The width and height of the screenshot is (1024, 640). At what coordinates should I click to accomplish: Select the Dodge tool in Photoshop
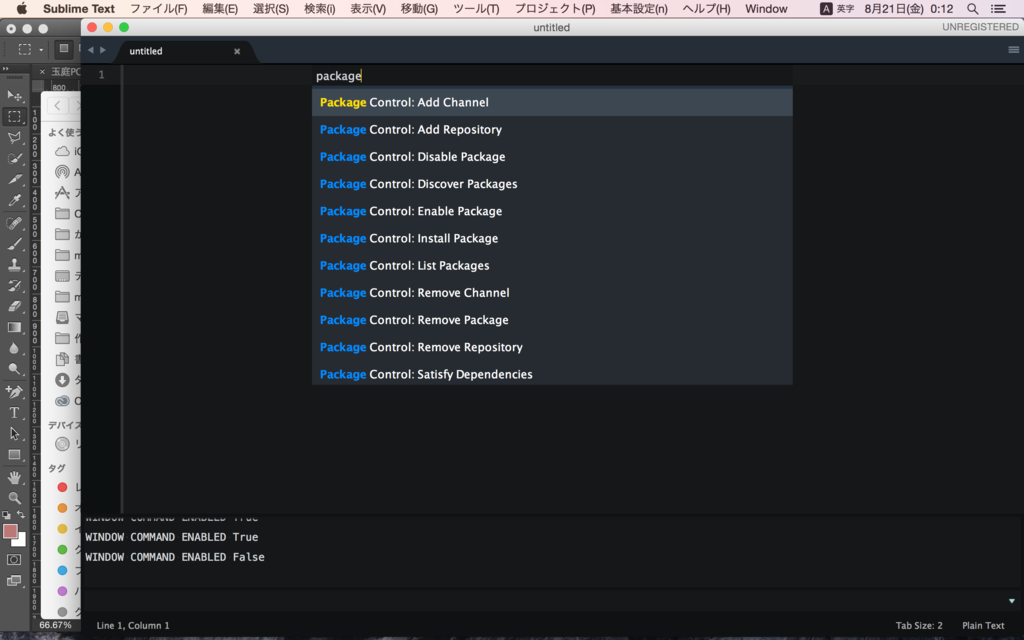[x=14, y=369]
